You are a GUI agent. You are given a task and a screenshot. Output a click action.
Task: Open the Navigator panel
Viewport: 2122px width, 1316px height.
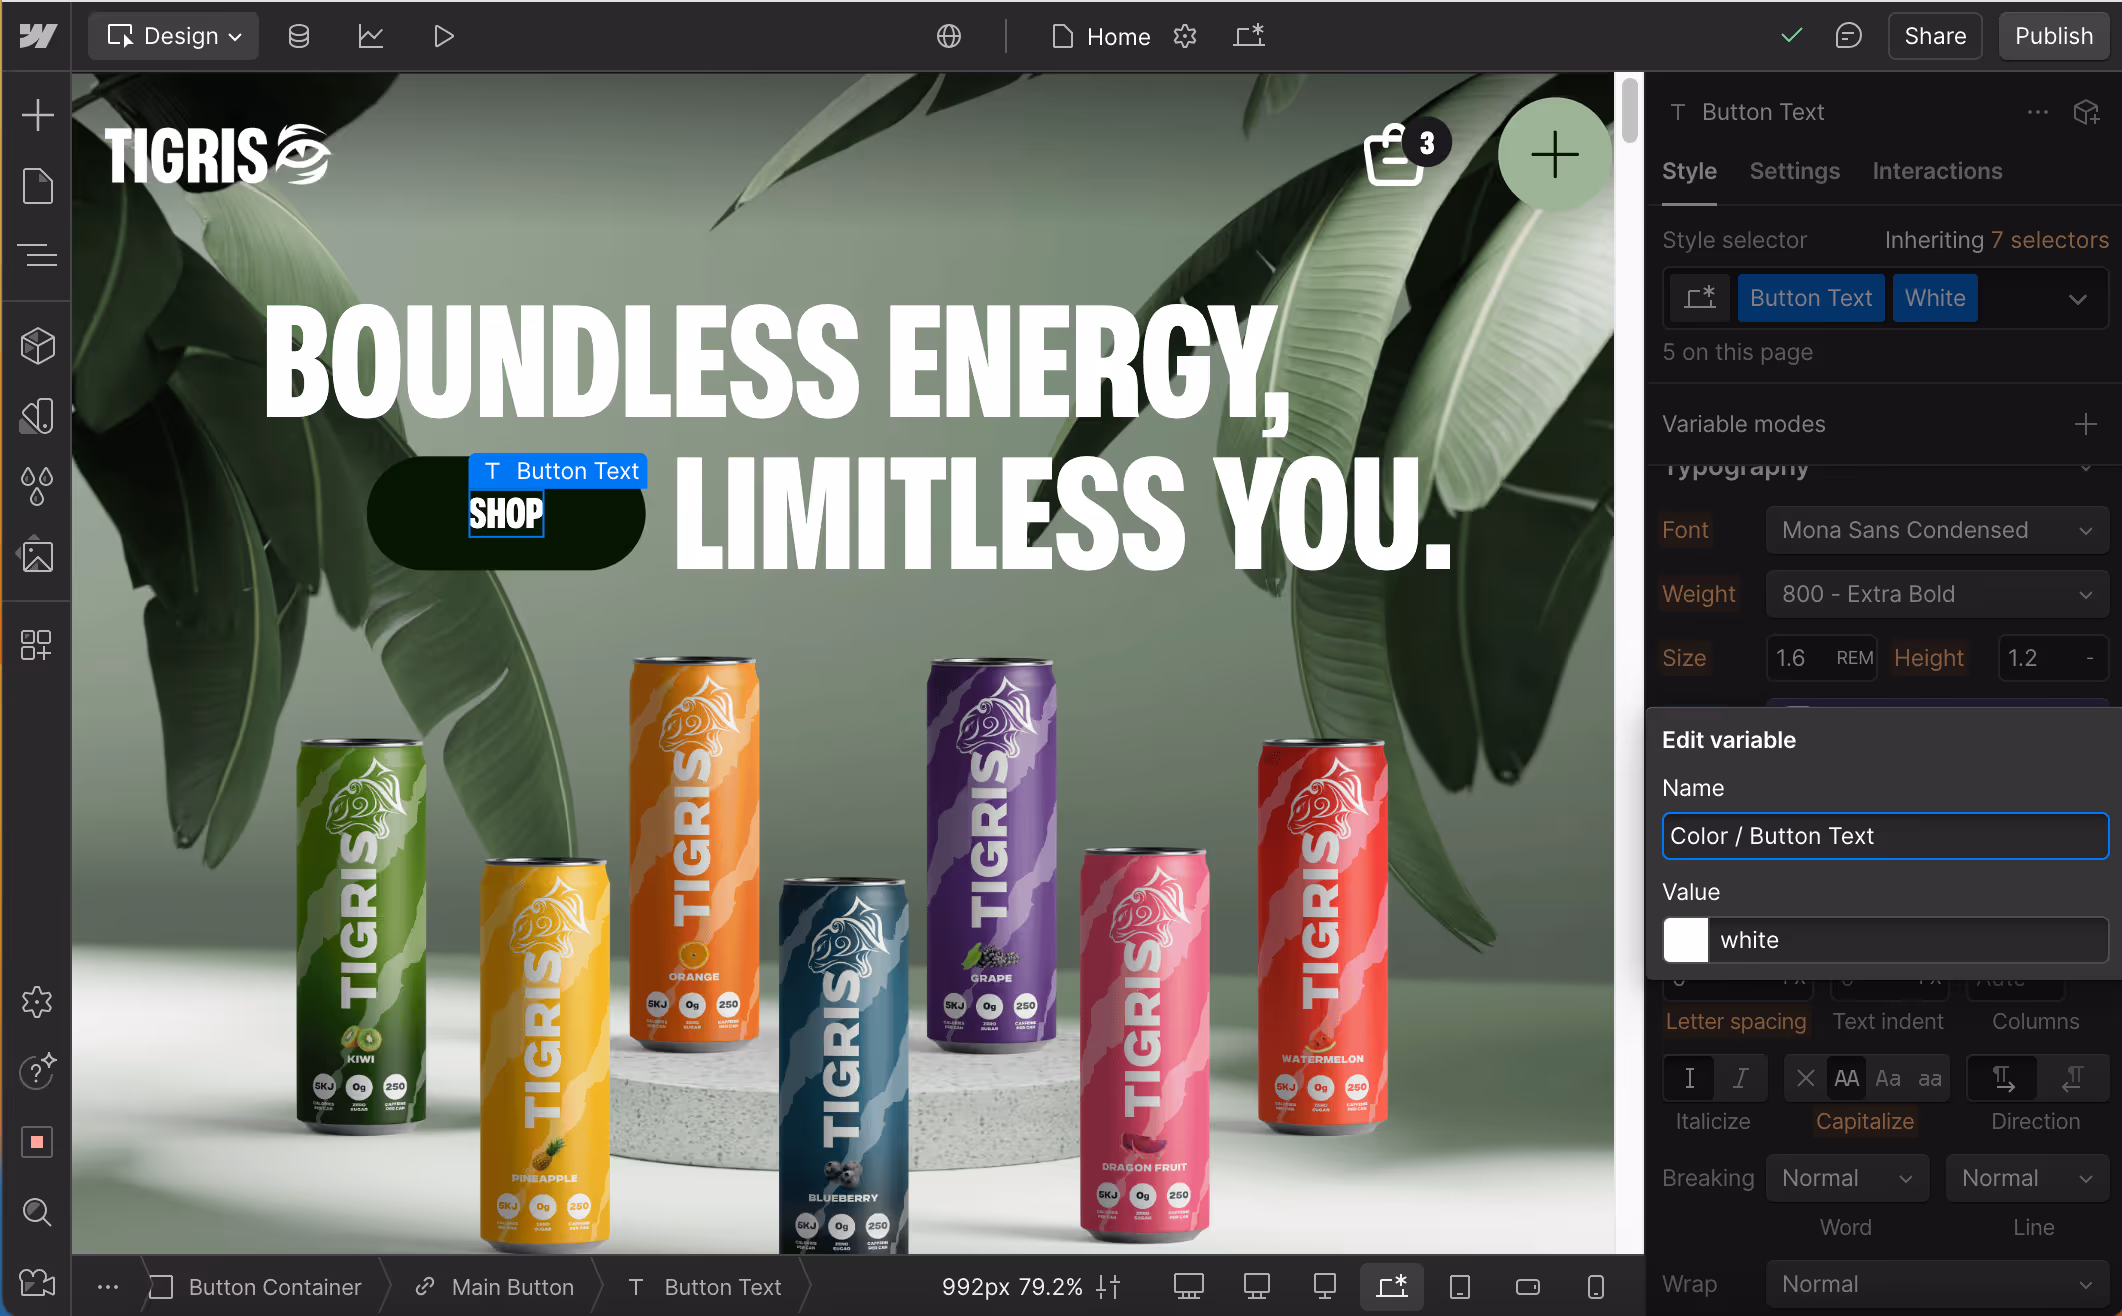(x=37, y=256)
